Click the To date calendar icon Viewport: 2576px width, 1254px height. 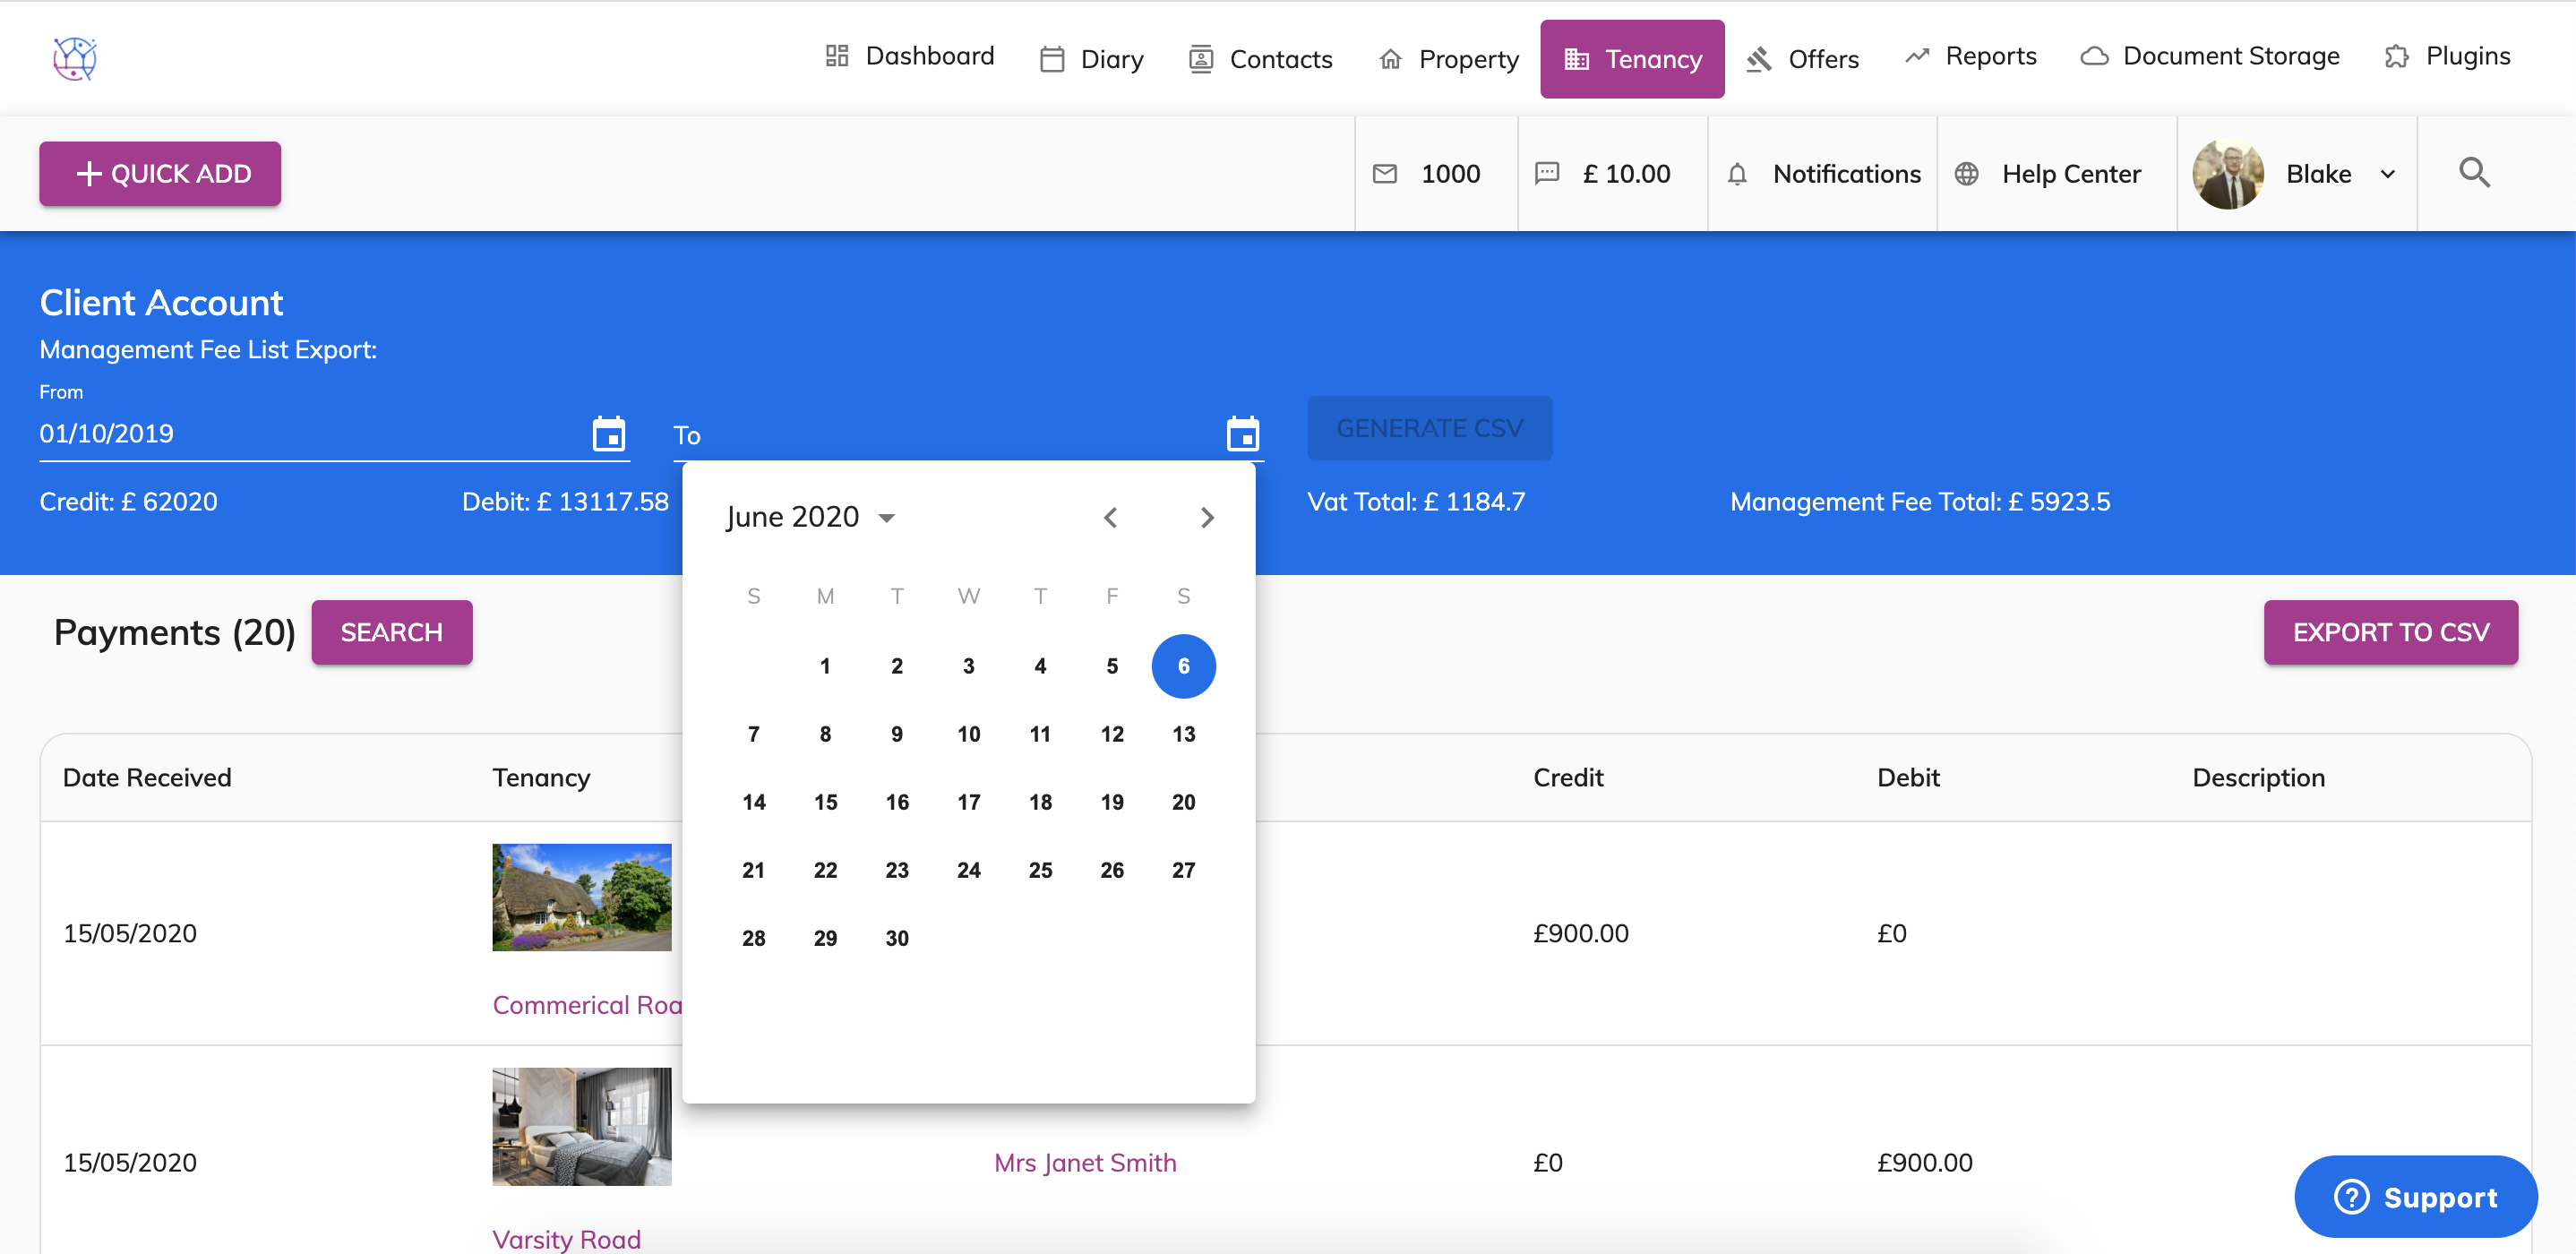(x=1242, y=434)
